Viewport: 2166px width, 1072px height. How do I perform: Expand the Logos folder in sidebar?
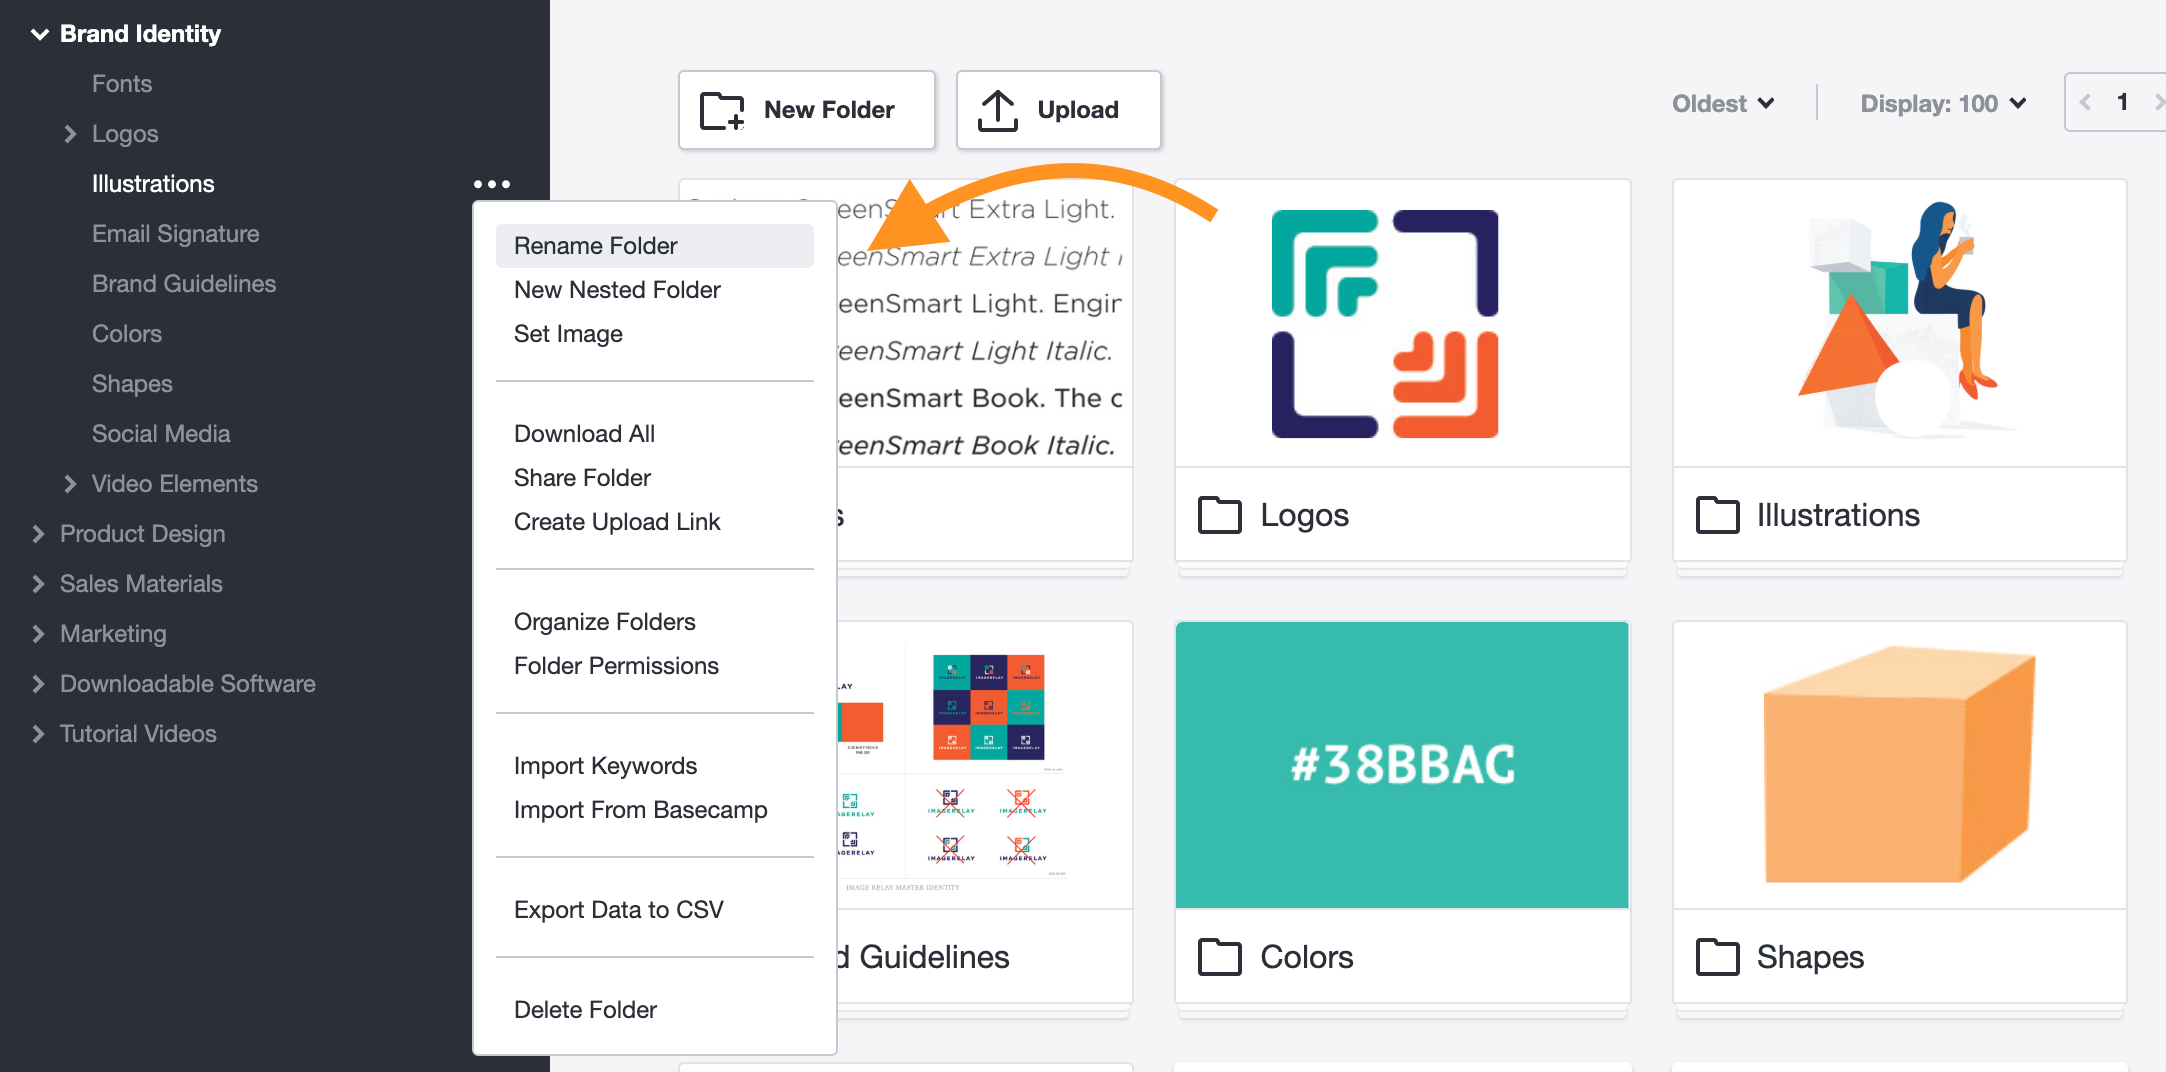pos(70,134)
